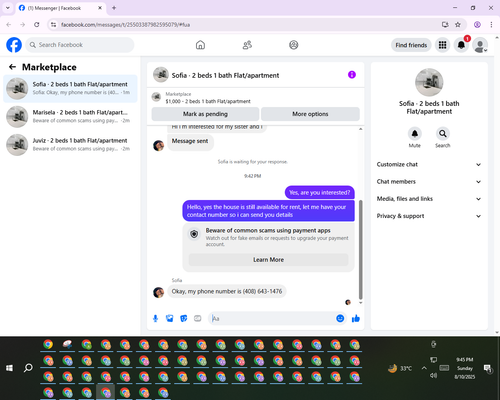Open the Friends icon in top navigation

247,45
